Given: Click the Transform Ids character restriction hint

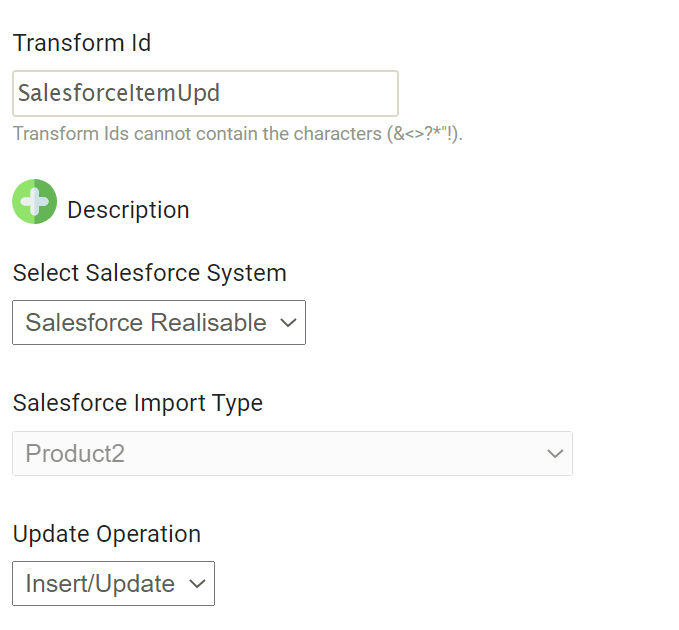Looking at the screenshot, I should [x=237, y=134].
